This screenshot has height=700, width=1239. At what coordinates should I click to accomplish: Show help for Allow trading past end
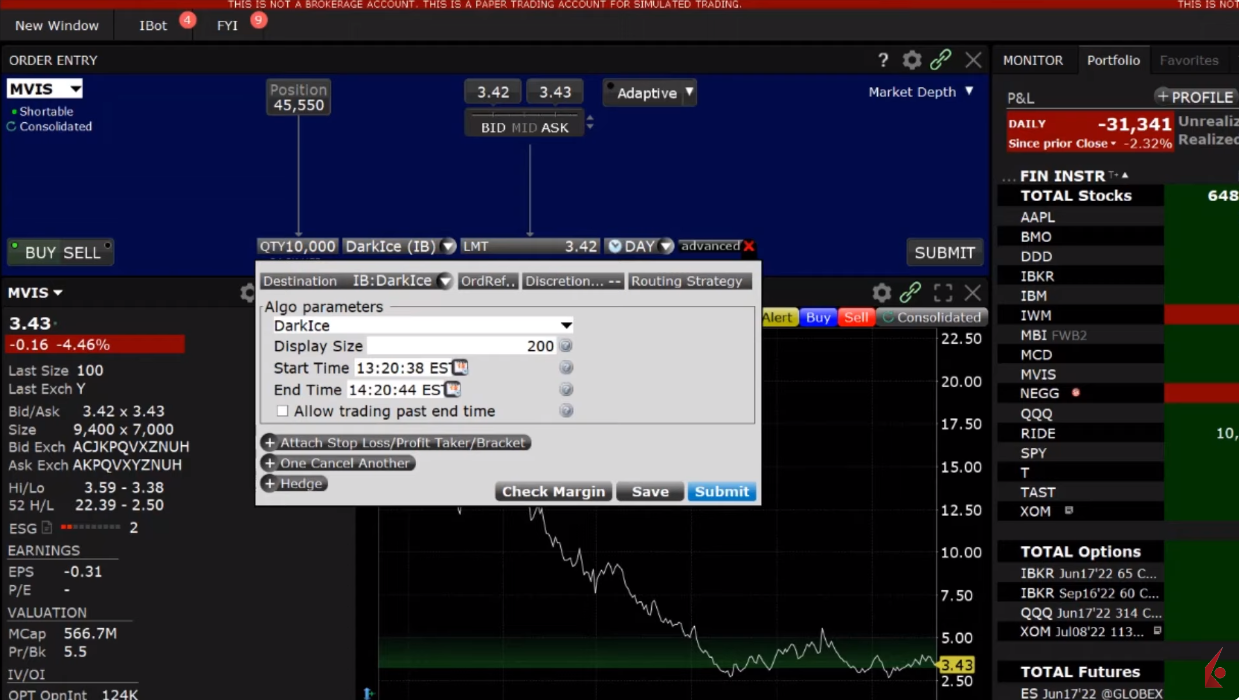(566, 411)
